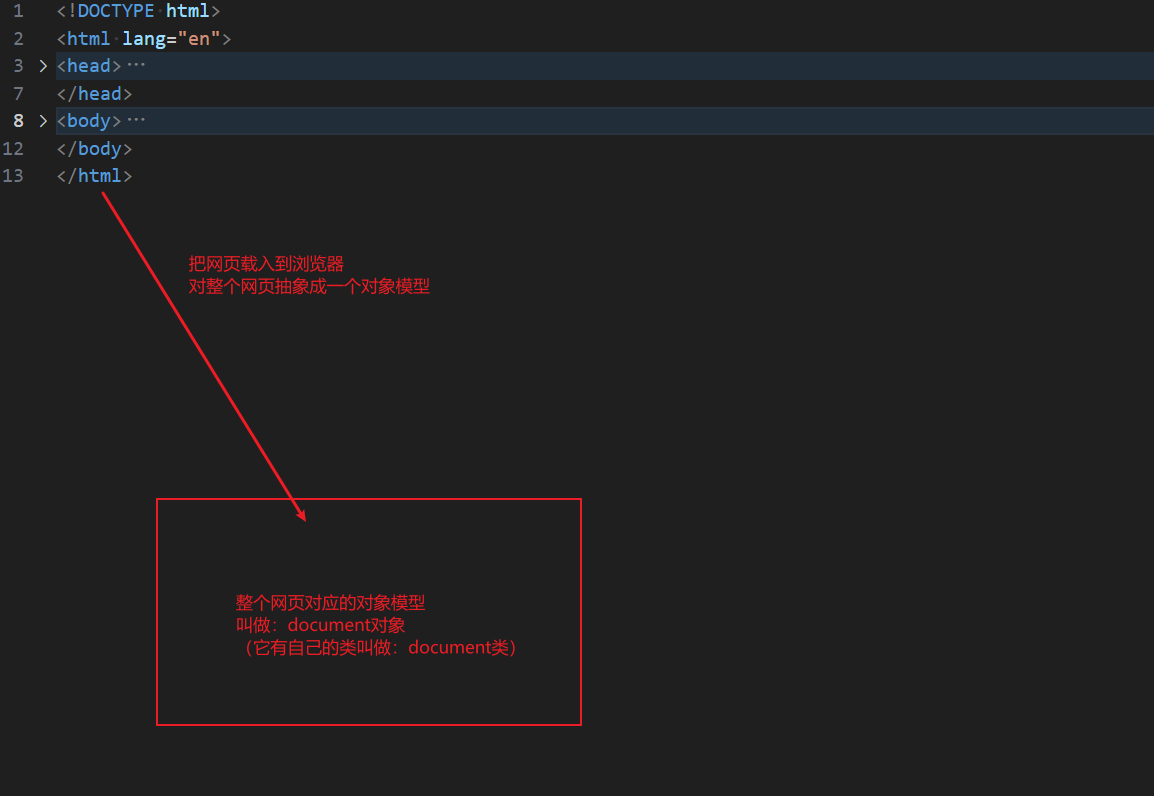Select line number 12 in gutter
1154x796 pixels.
click(x=13, y=149)
